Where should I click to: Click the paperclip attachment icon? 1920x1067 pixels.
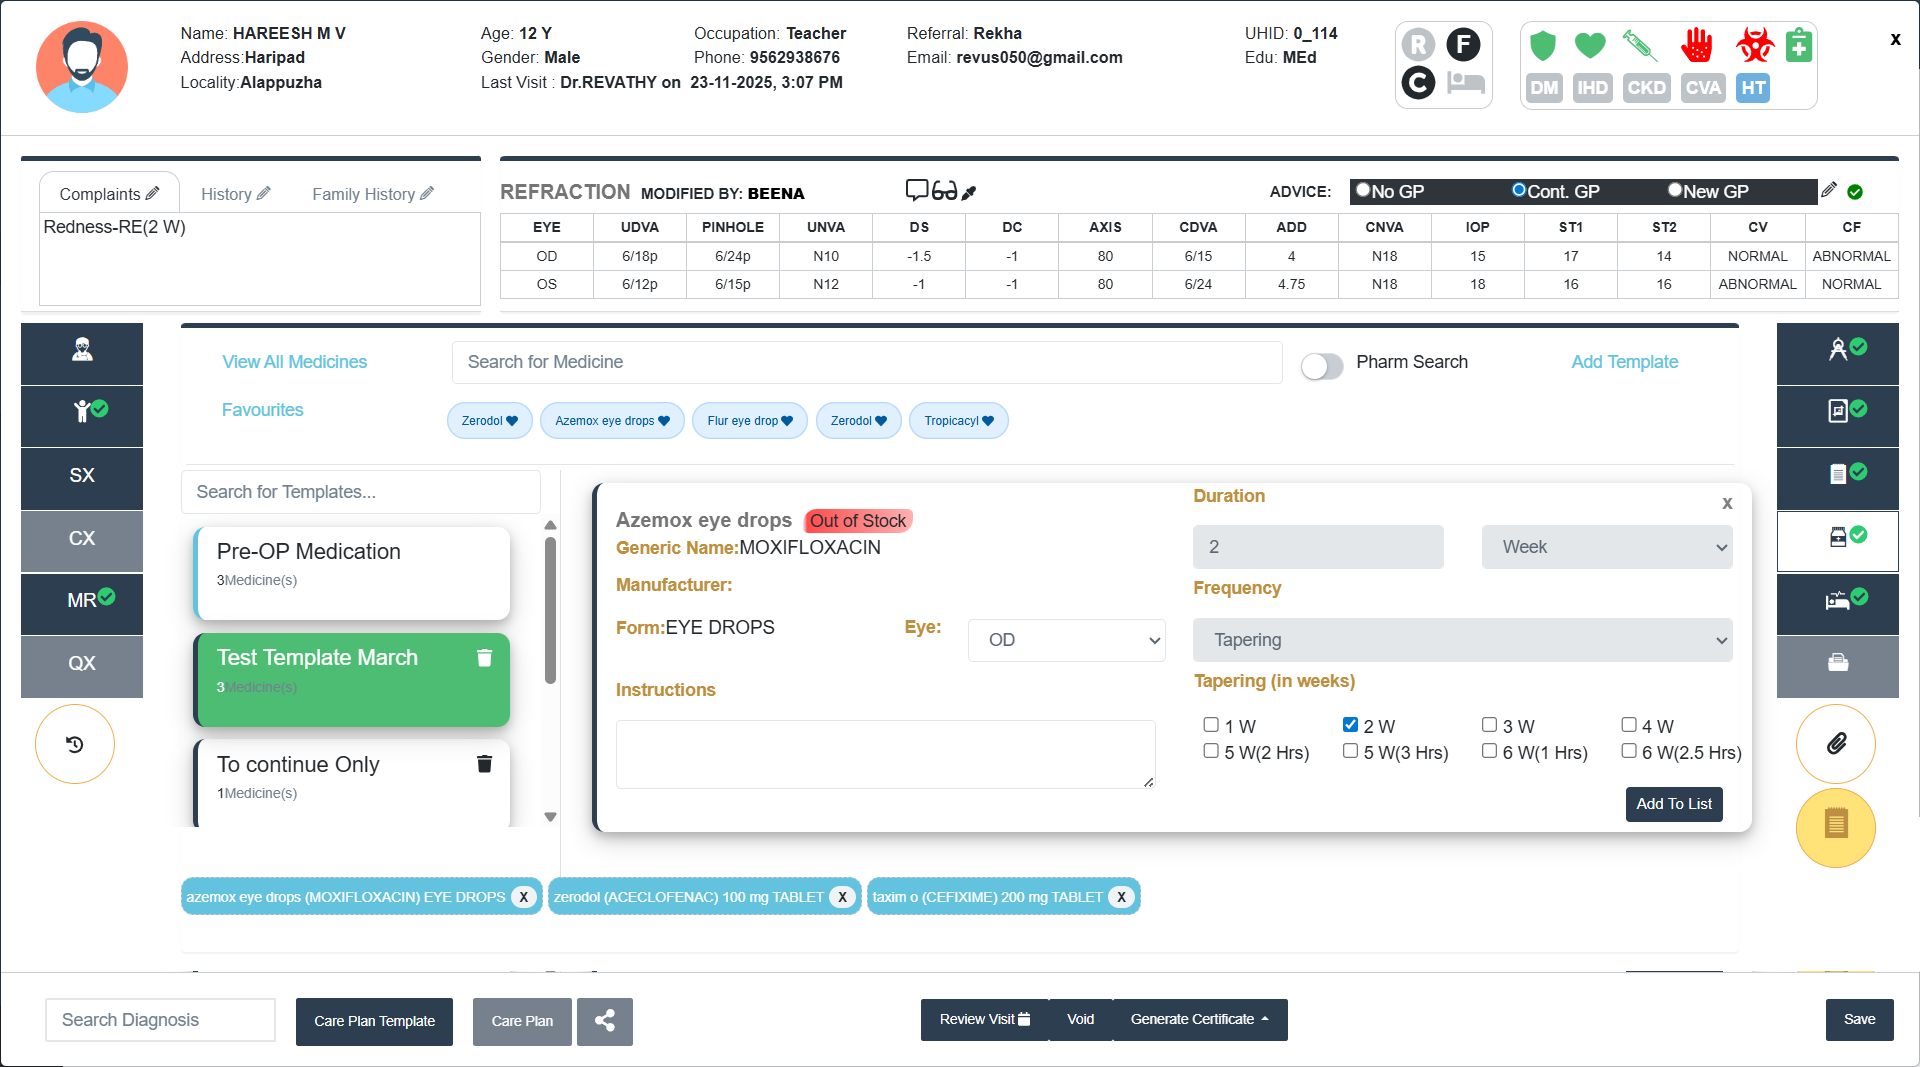click(1836, 744)
